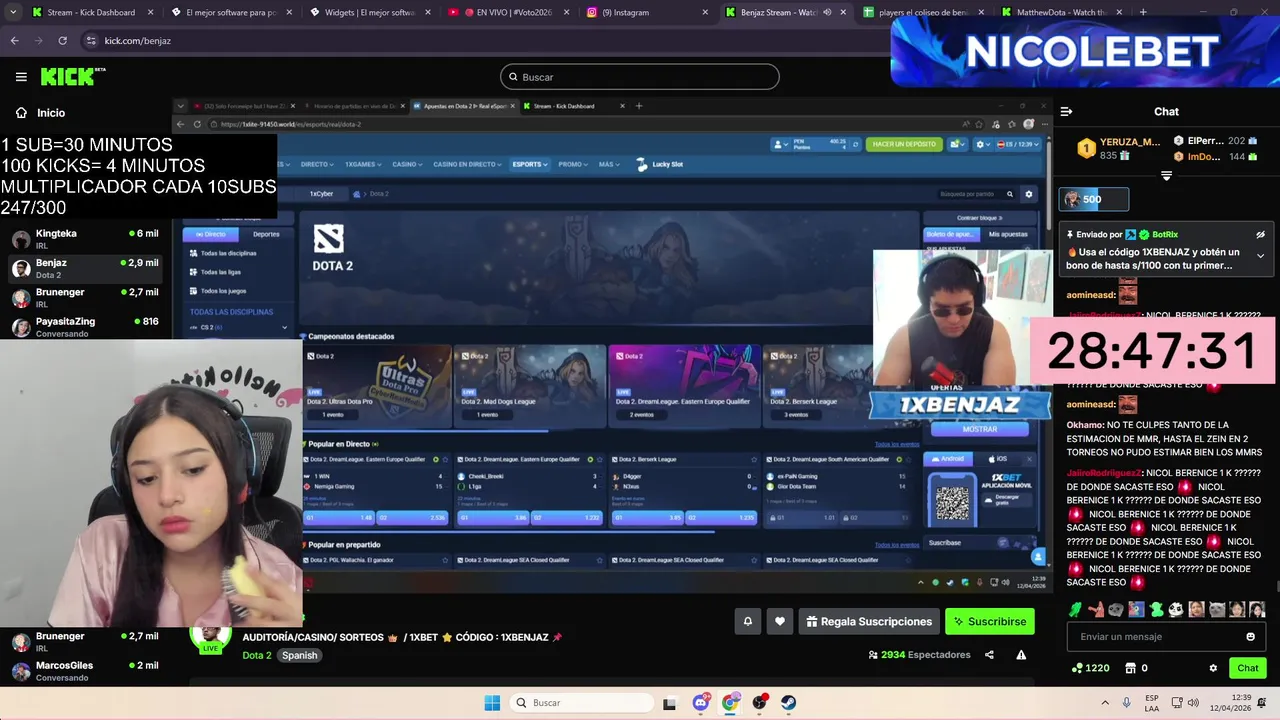Insert the gray cat quick emote
The image size is (1280, 720).
pyautogui.click(x=1217, y=609)
